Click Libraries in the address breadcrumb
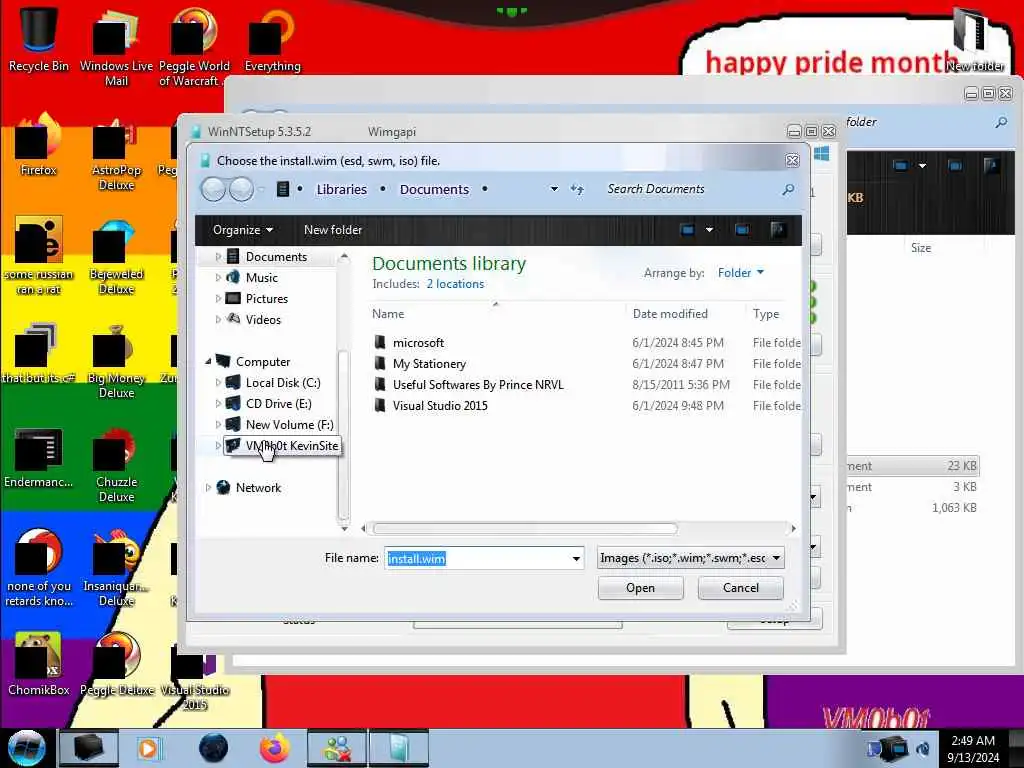This screenshot has height=768, width=1024. pyautogui.click(x=342, y=189)
